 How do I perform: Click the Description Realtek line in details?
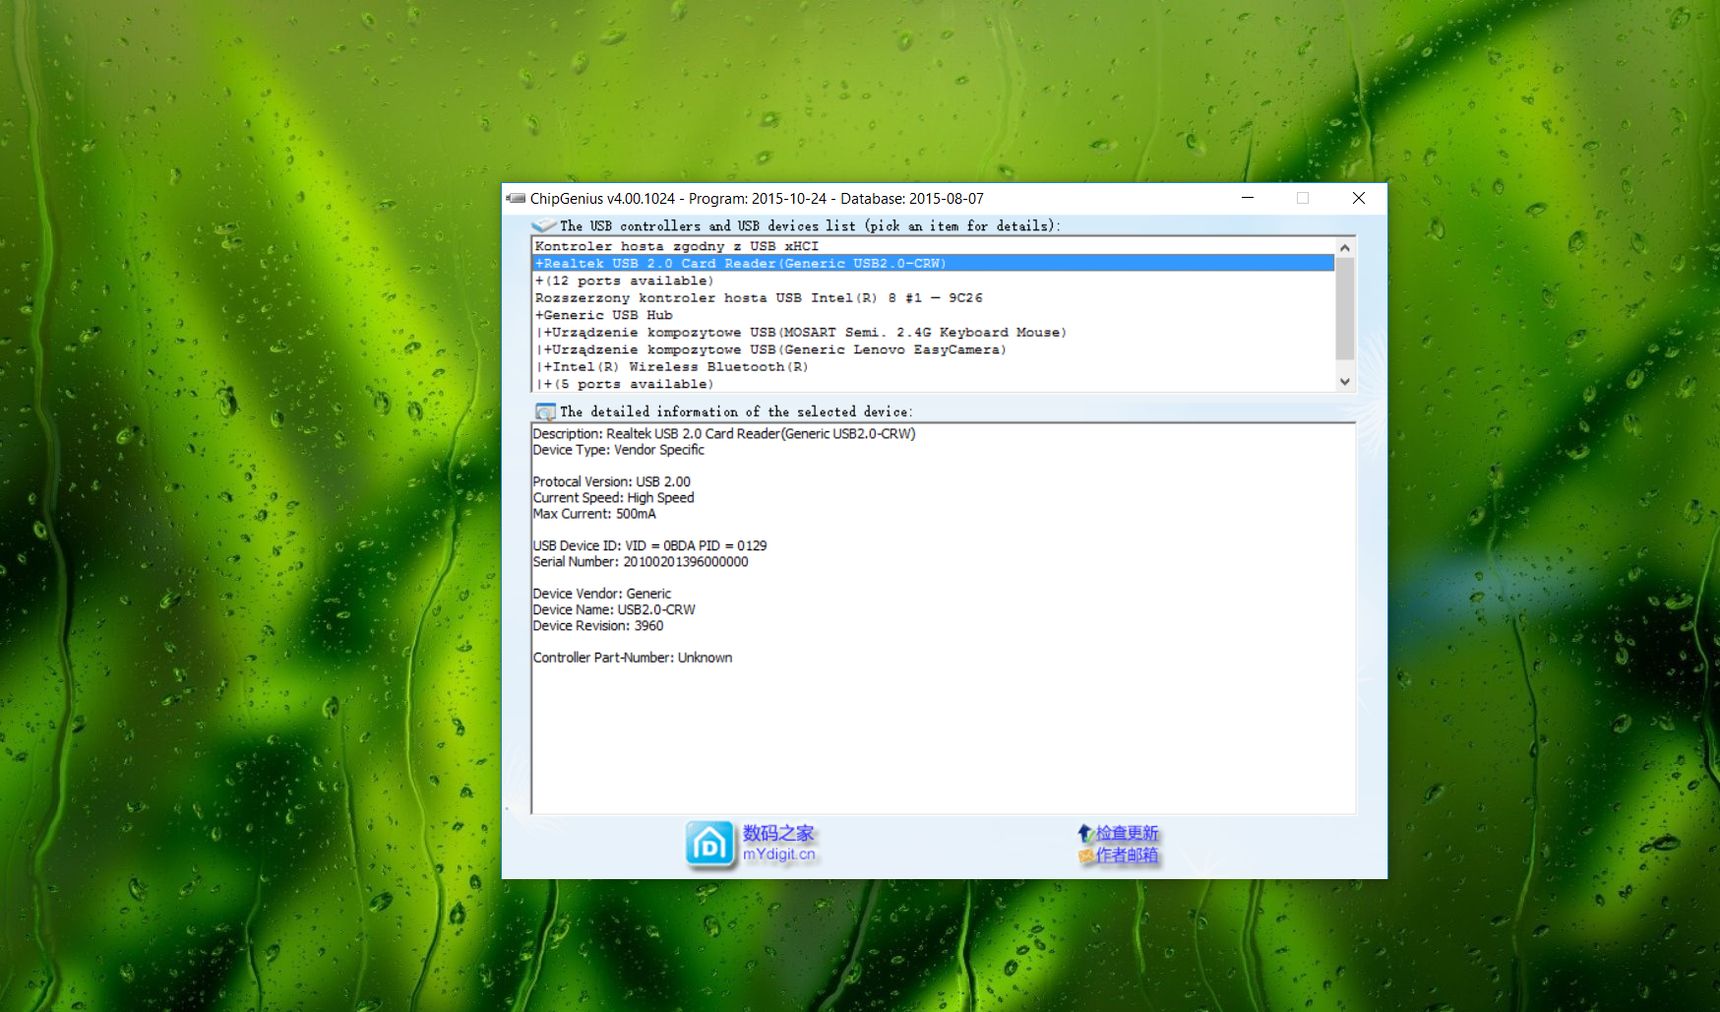[x=724, y=434]
